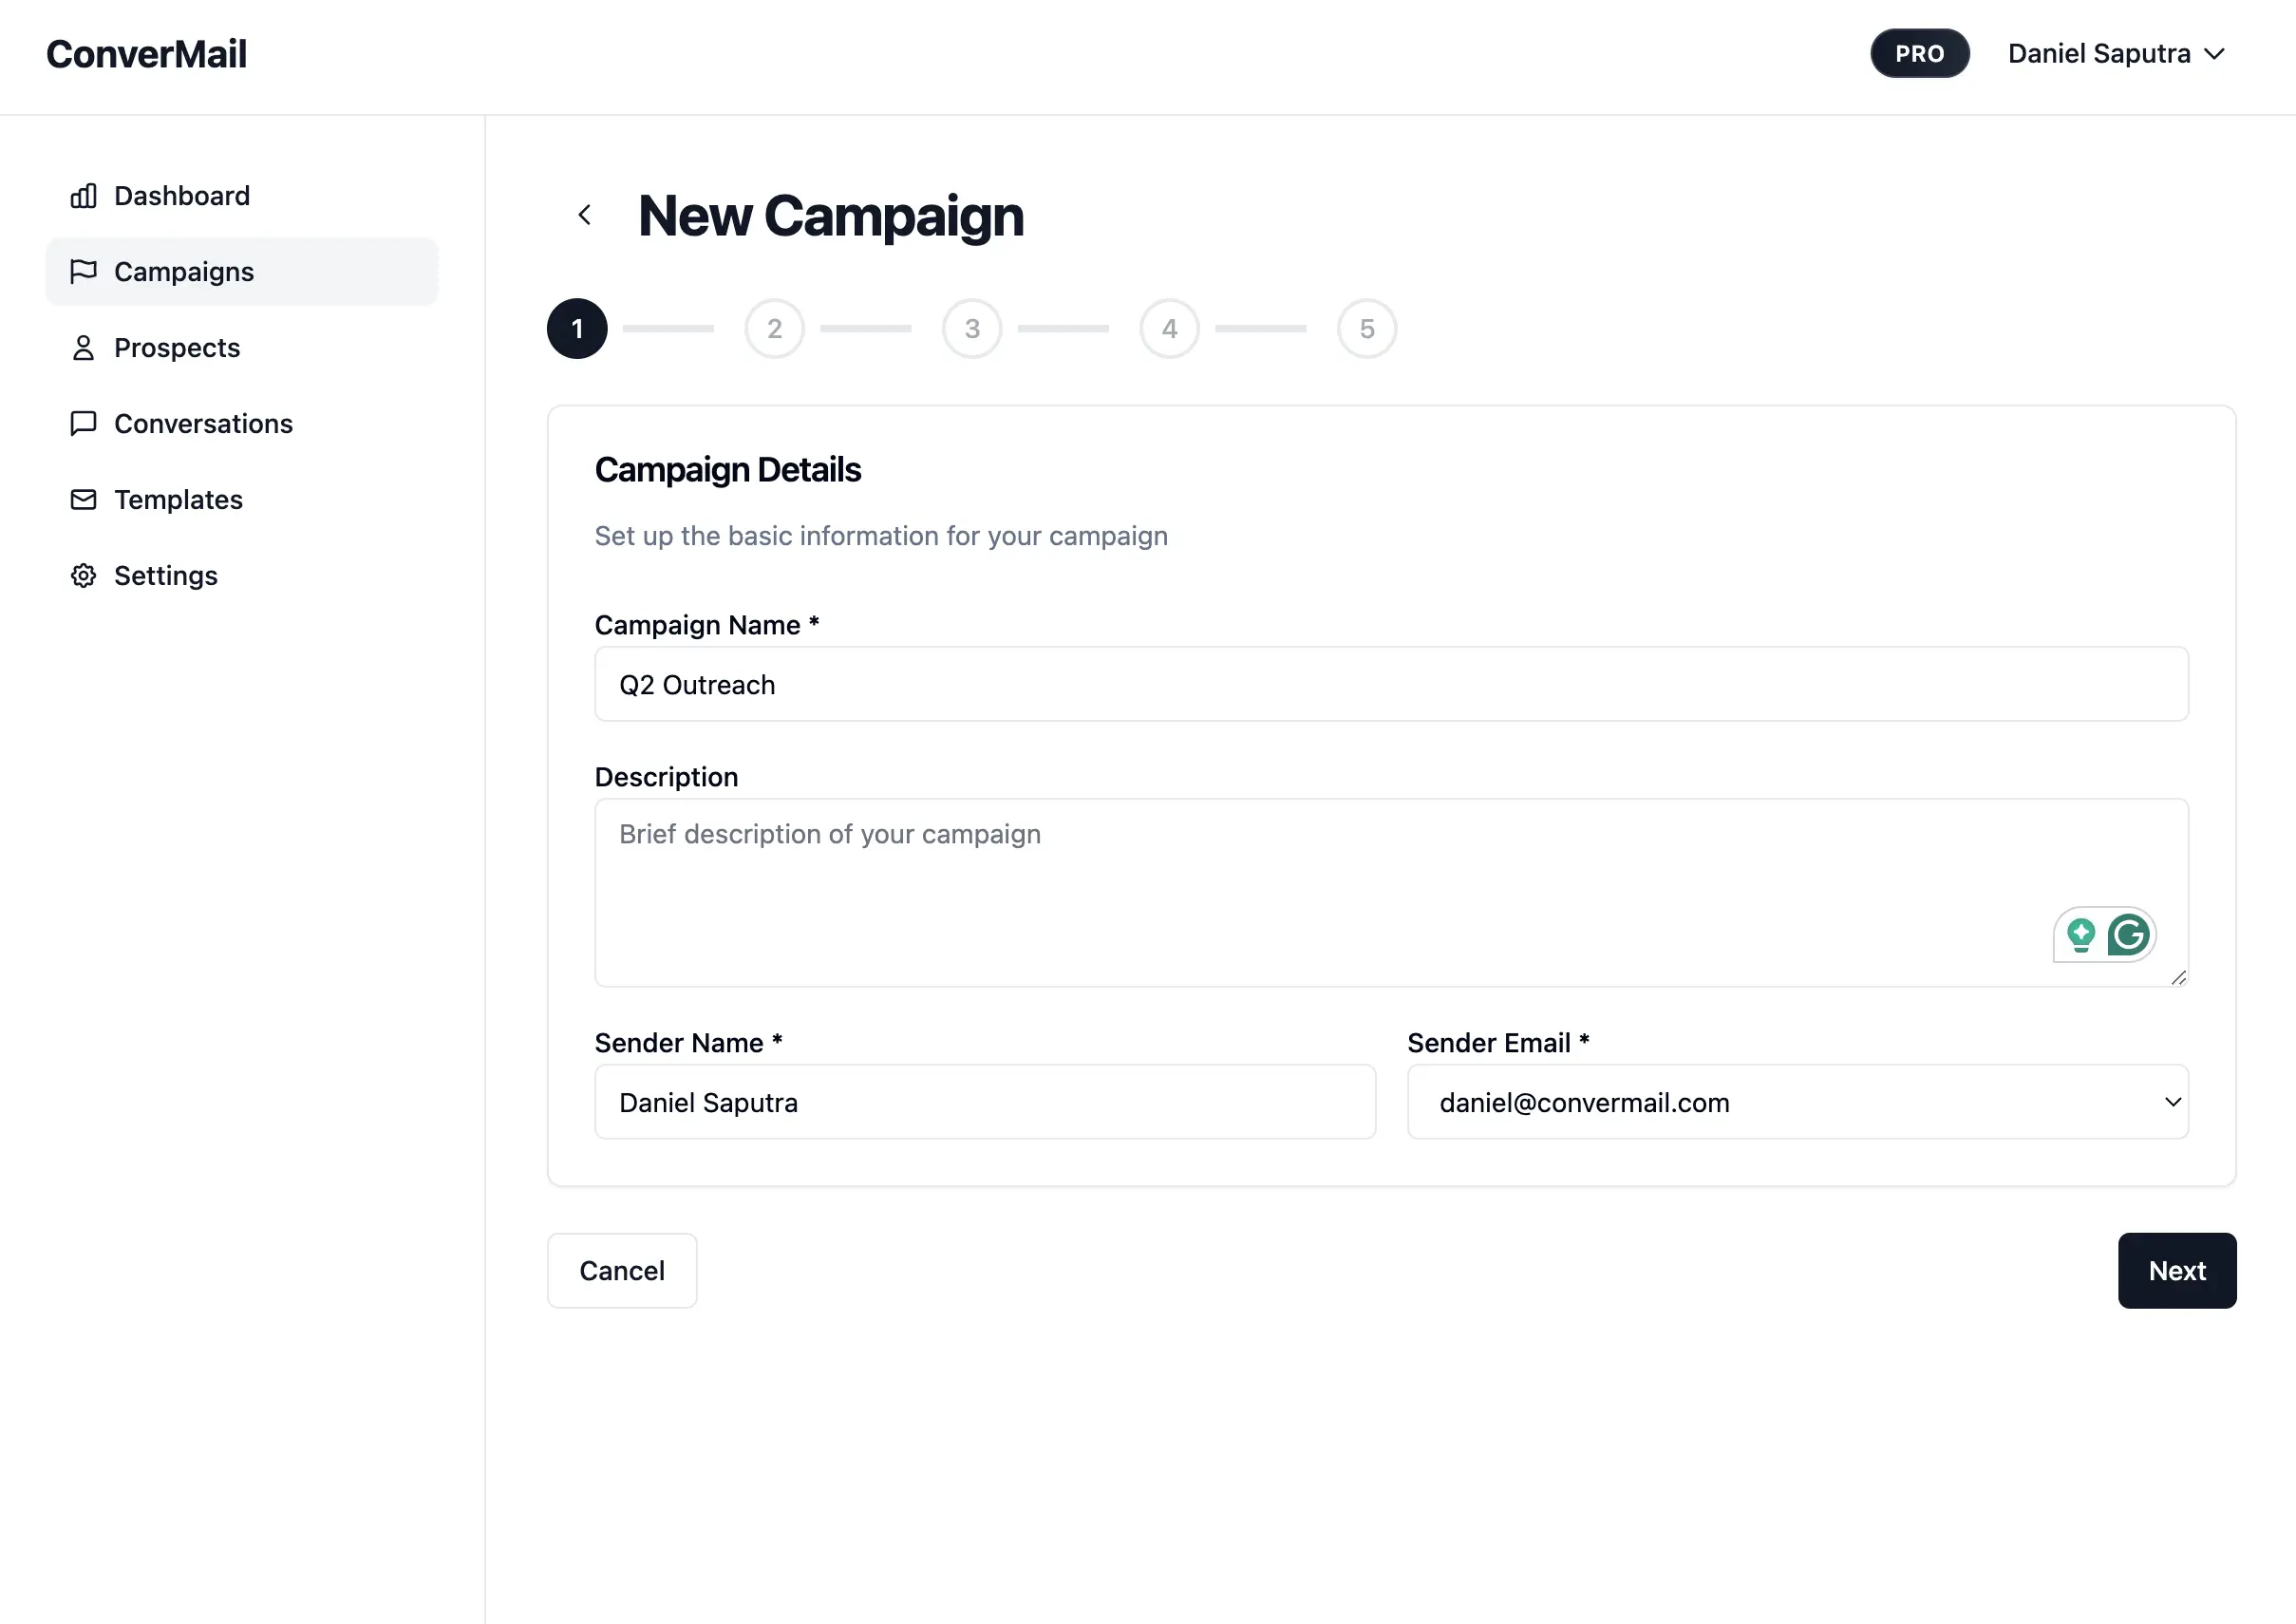This screenshot has height=1624, width=2296.
Task: Open Prospects from the sidebar
Action: pyautogui.click(x=177, y=348)
